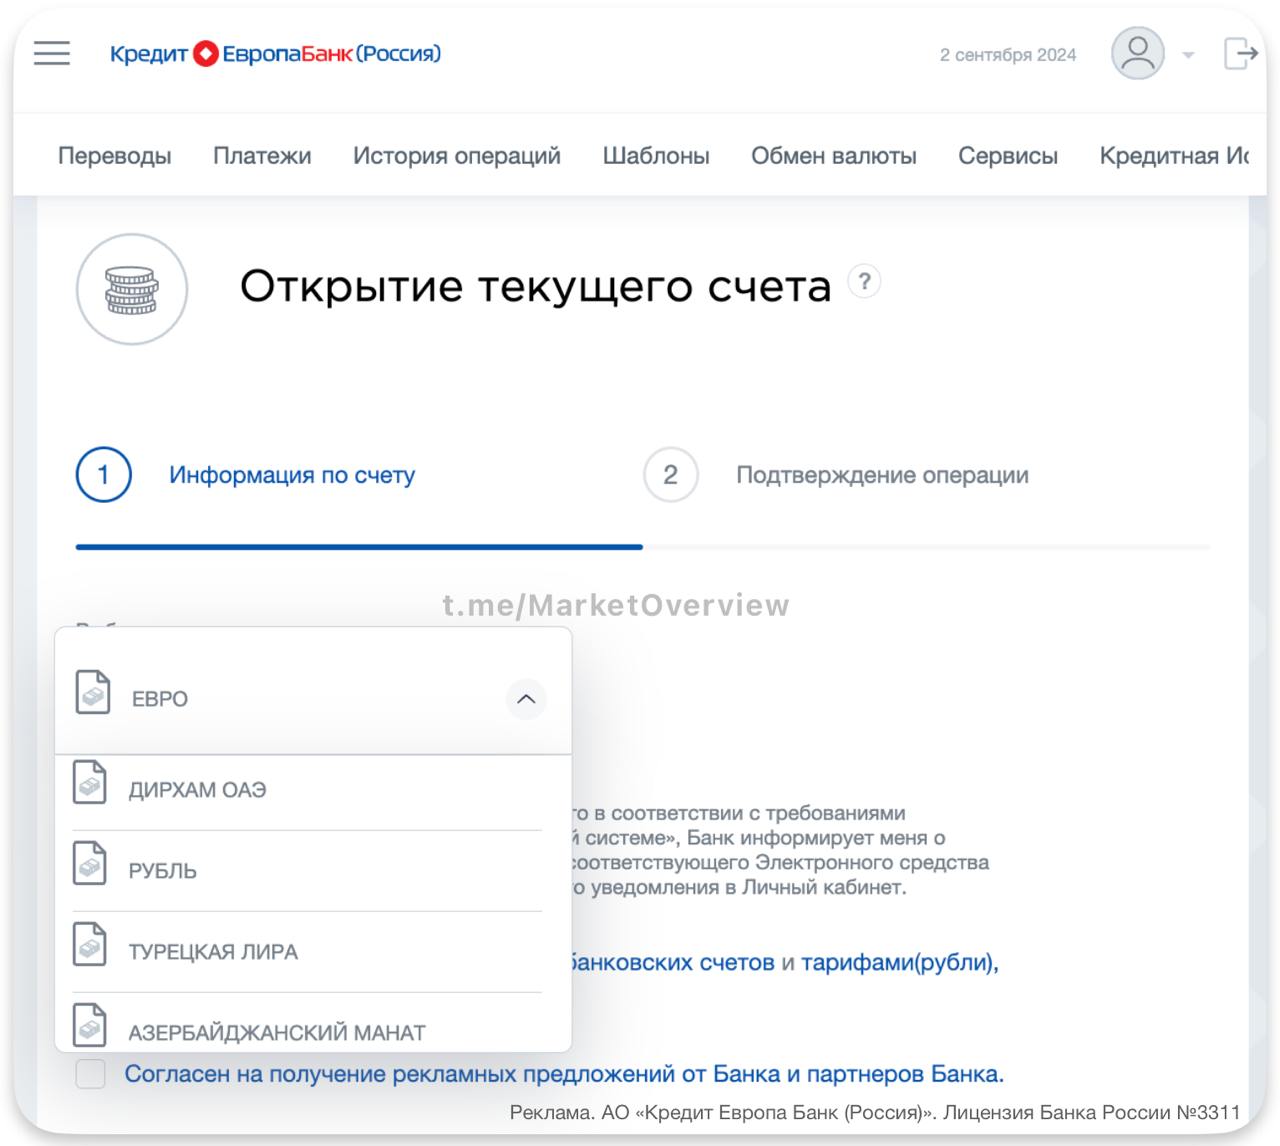Click the Кредит Европа Банк logo
This screenshot has width=1280, height=1146.
[275, 53]
